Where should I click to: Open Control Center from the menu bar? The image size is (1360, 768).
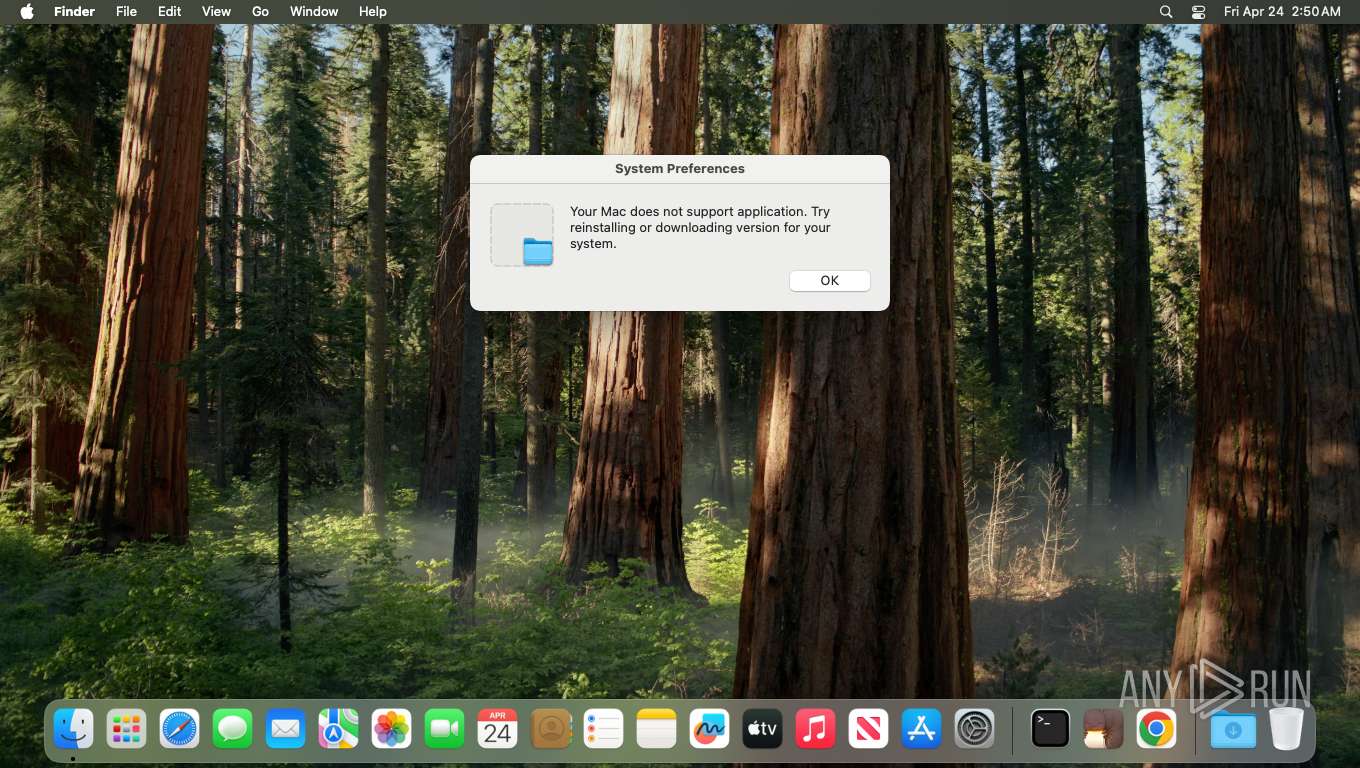(x=1199, y=12)
